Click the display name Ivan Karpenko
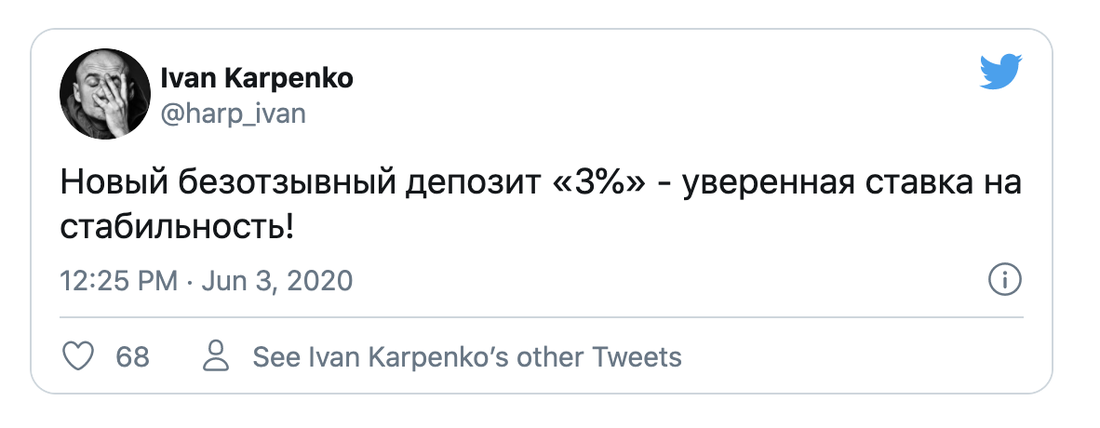The image size is (1100, 428). (256, 78)
